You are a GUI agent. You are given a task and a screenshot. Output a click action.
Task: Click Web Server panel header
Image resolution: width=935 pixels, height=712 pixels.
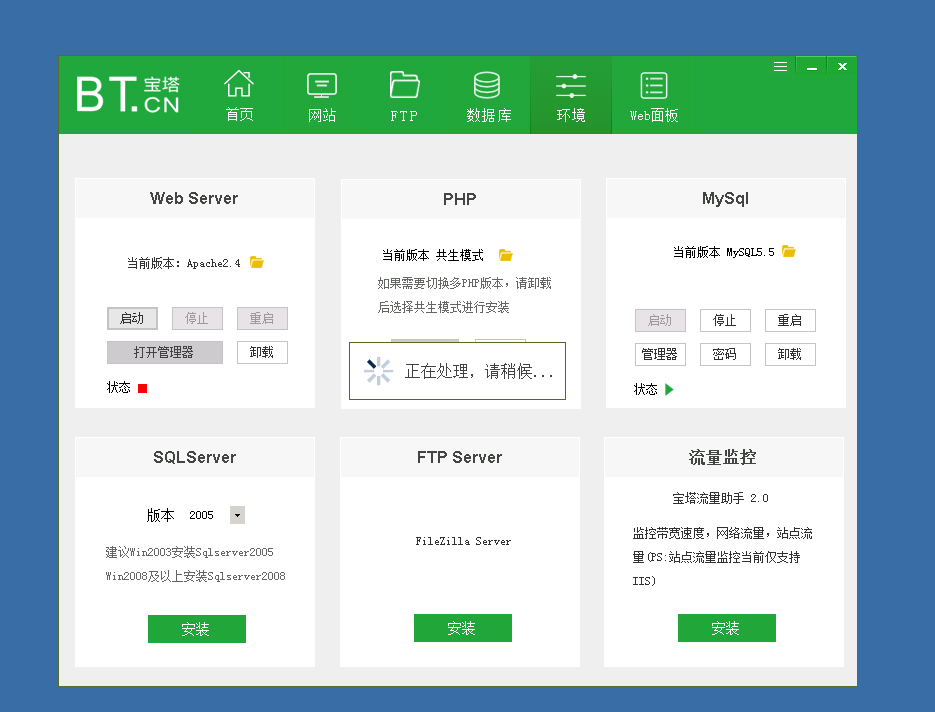pyautogui.click(x=195, y=198)
